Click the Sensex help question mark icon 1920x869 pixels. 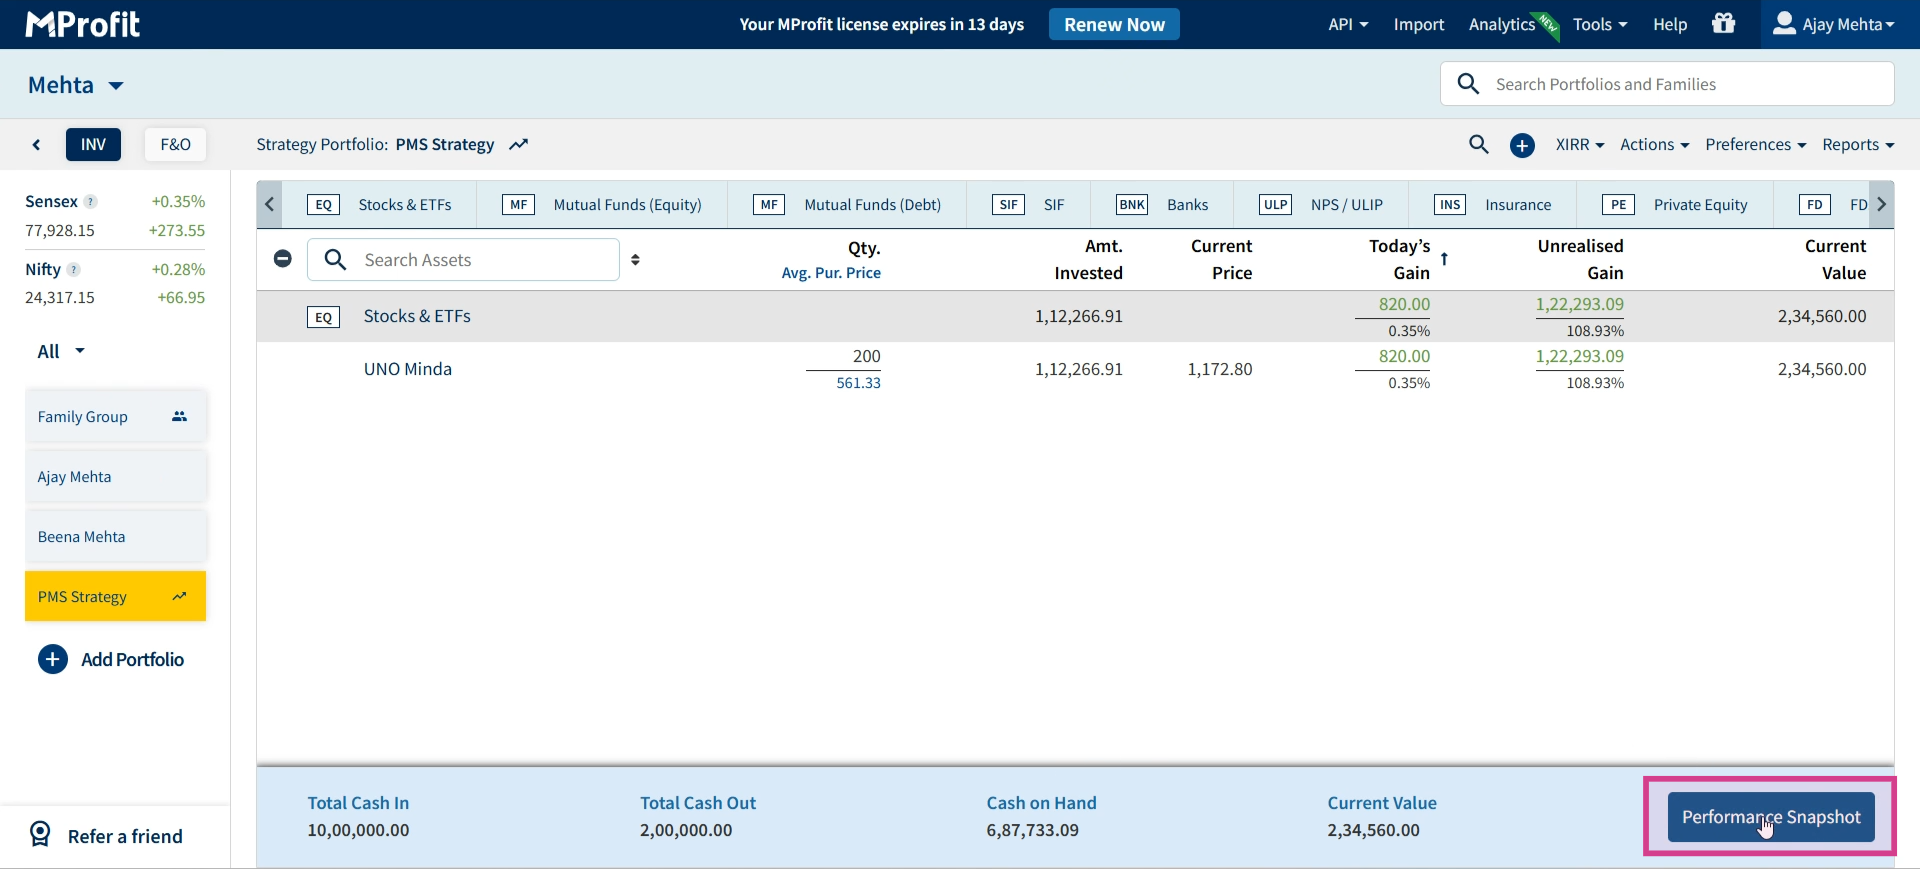90,202
